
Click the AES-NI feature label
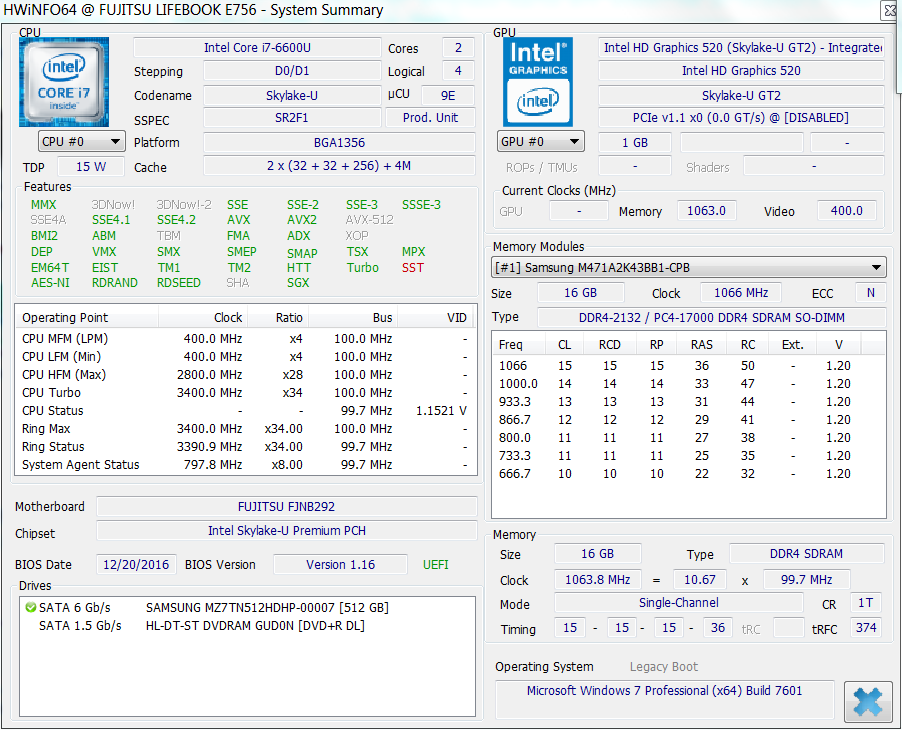tap(51, 283)
